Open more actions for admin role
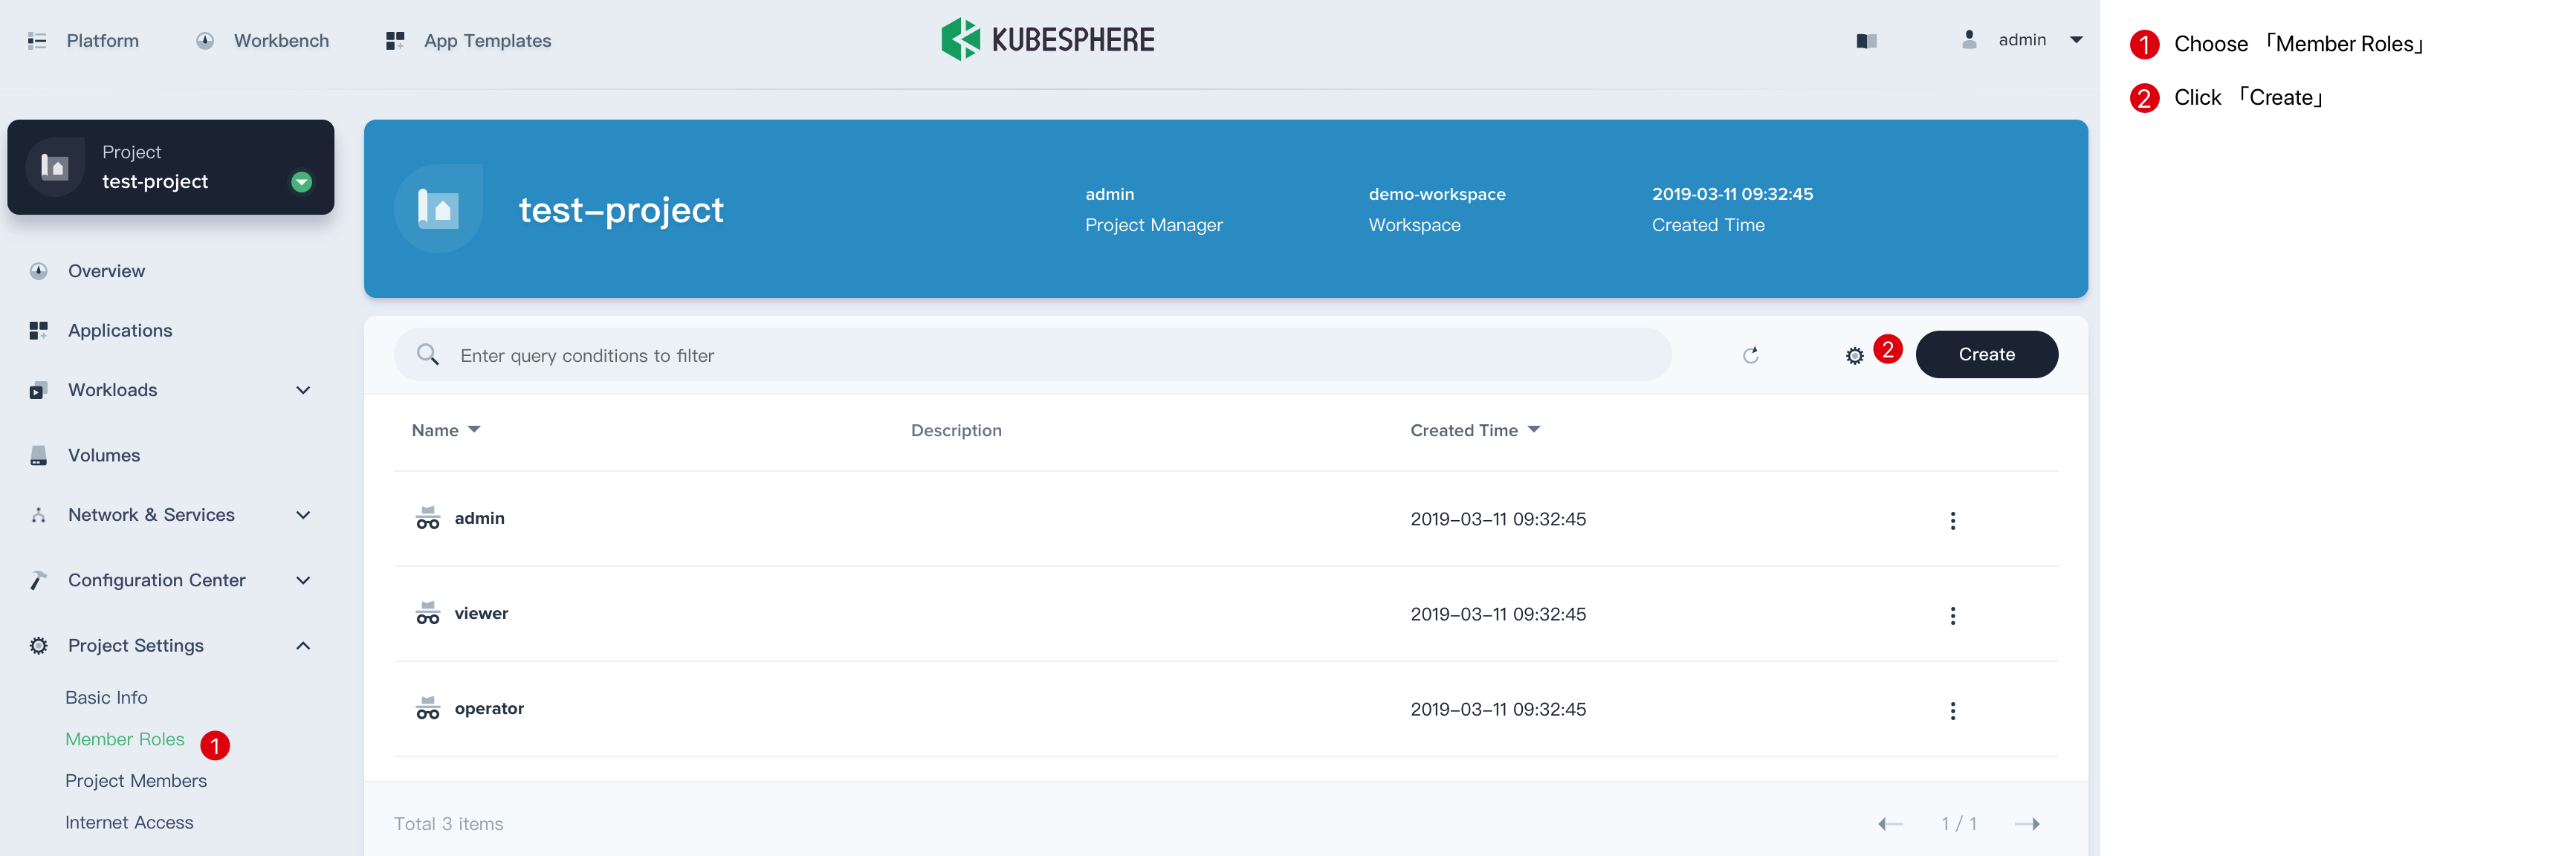This screenshot has height=856, width=2576. pos(1953,521)
